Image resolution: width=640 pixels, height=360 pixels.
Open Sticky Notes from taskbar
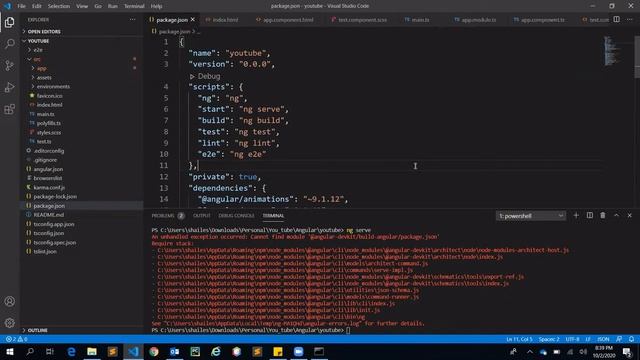click(x=278, y=351)
